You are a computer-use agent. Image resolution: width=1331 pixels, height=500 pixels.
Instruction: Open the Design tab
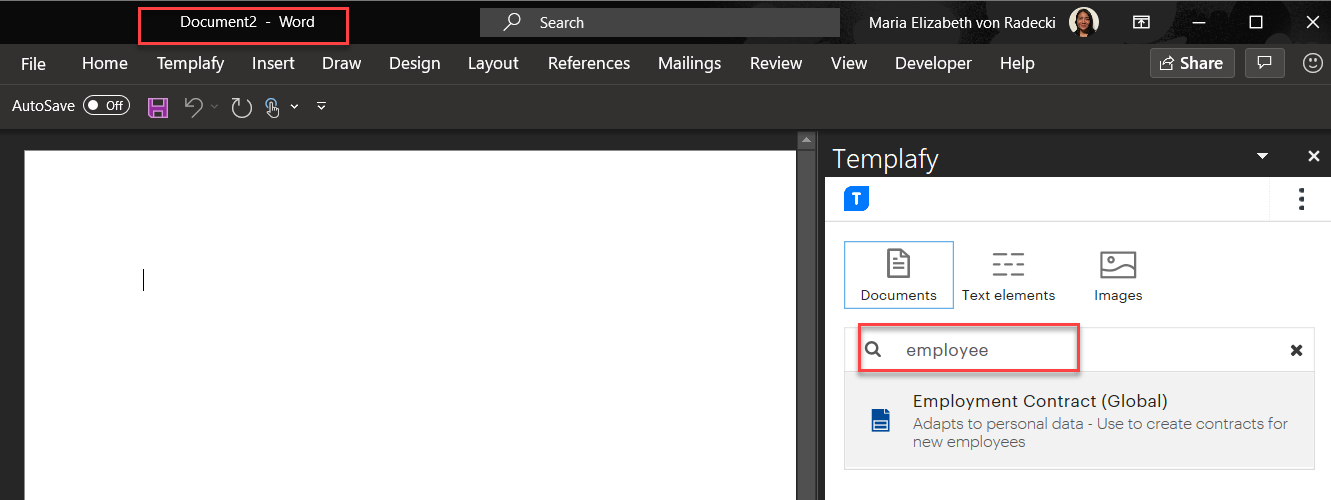[414, 63]
